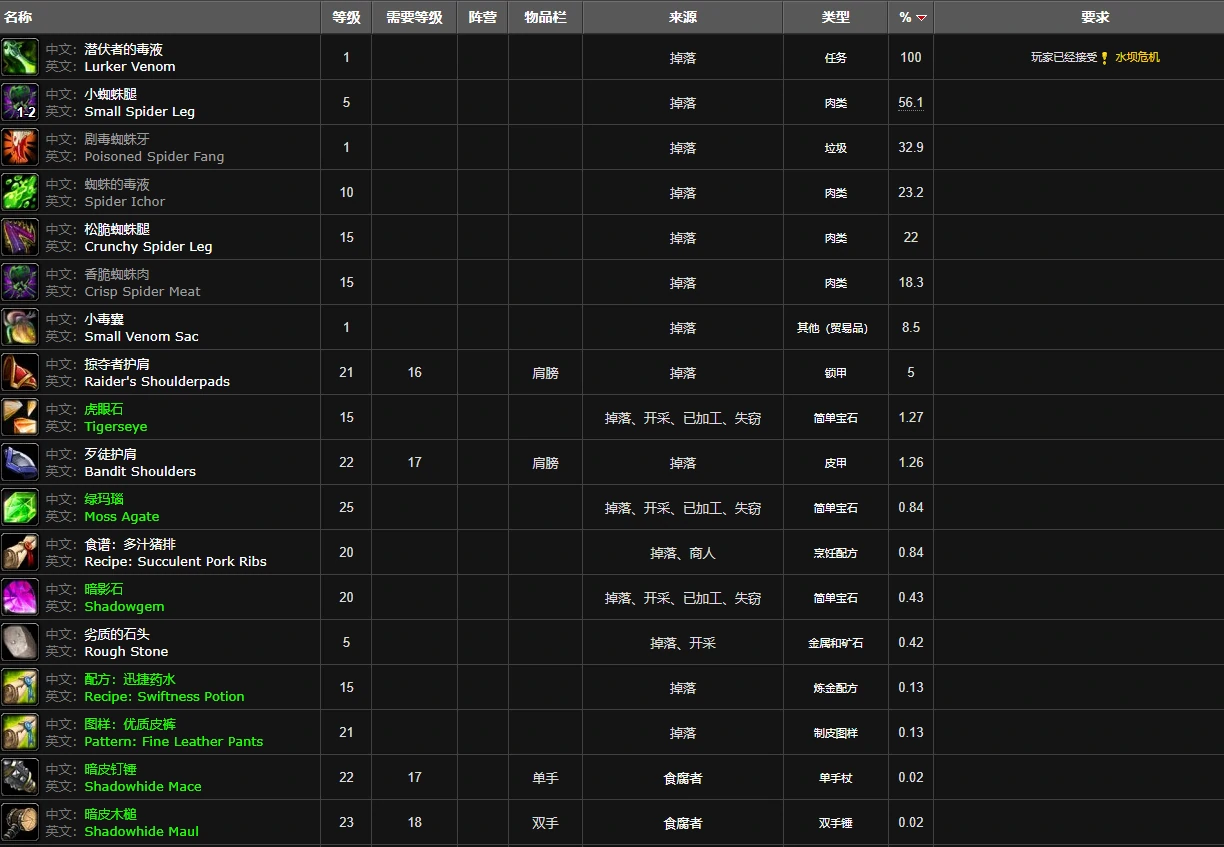Click the Bandit Shoulders item icon
Image resolution: width=1224 pixels, height=847 pixels.
(x=20, y=462)
